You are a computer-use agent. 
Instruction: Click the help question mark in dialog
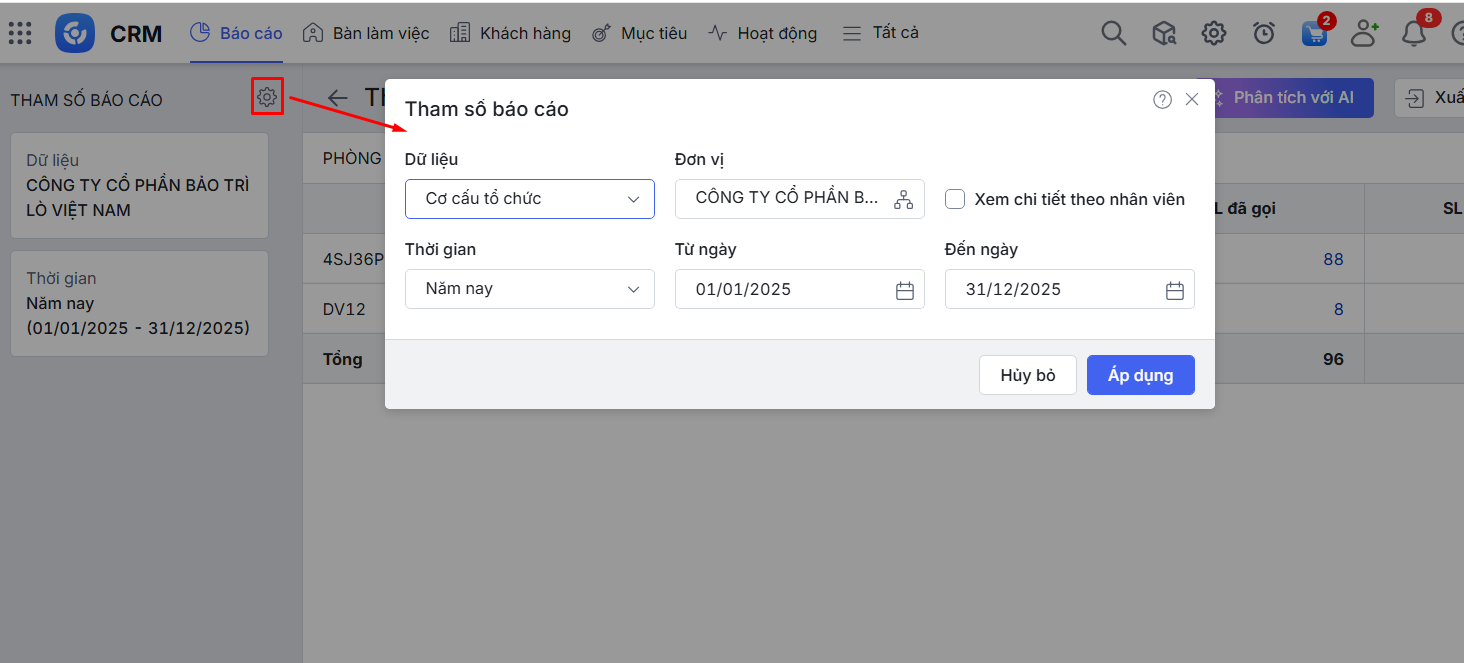1162,99
